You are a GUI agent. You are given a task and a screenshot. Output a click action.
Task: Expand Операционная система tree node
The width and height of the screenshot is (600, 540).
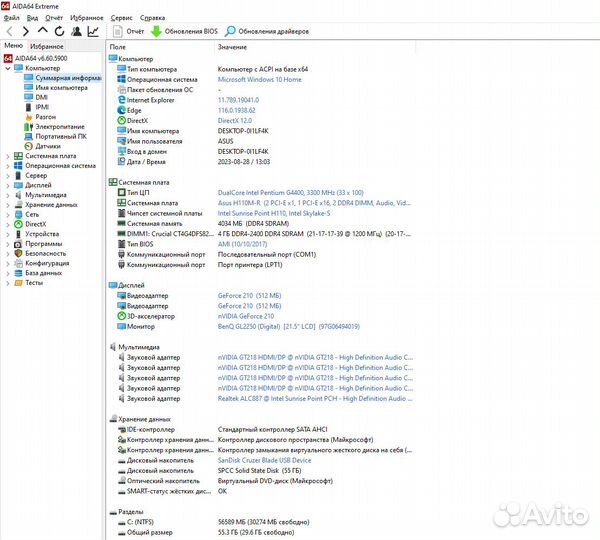pyautogui.click(x=8, y=166)
